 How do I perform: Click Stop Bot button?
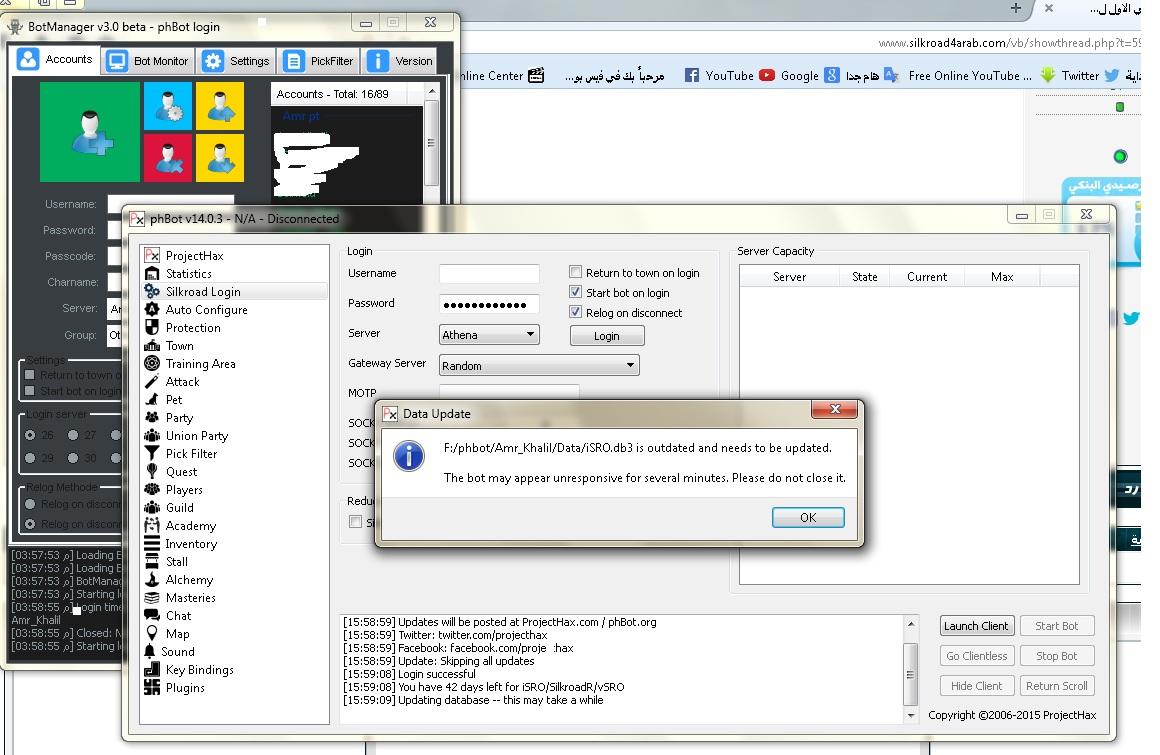click(x=1056, y=656)
